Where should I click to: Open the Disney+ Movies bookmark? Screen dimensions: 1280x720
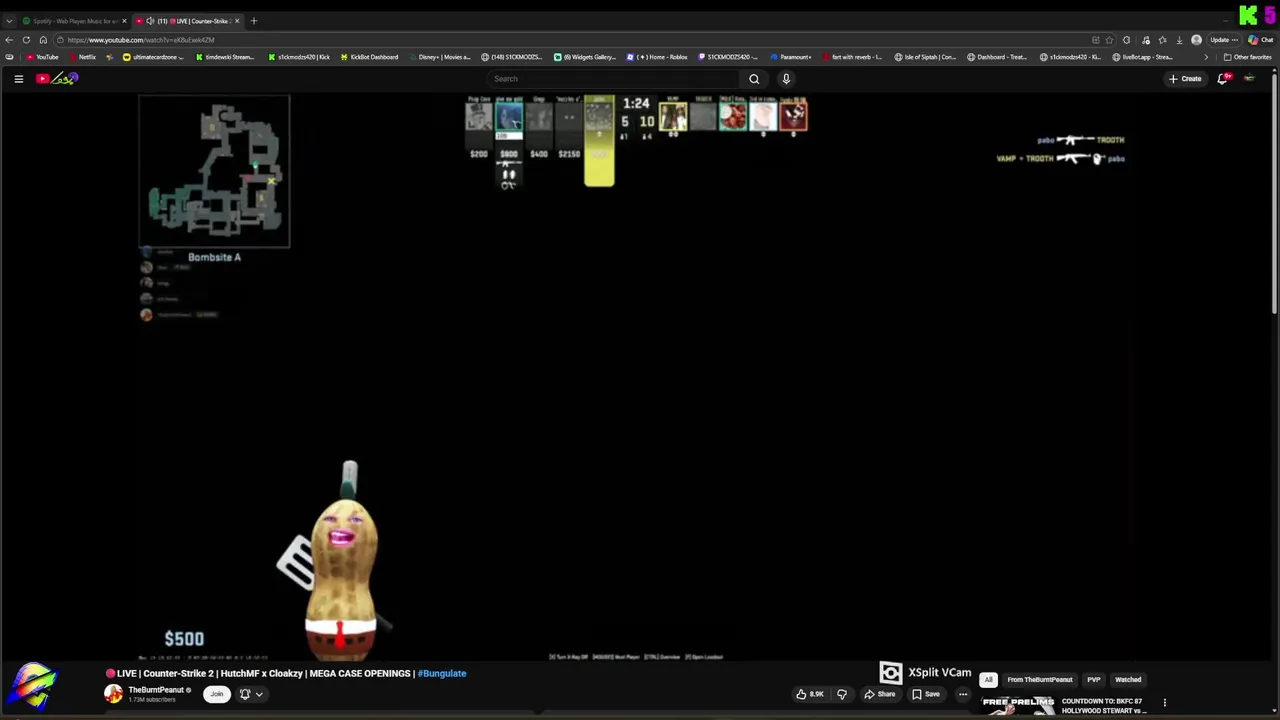point(440,57)
